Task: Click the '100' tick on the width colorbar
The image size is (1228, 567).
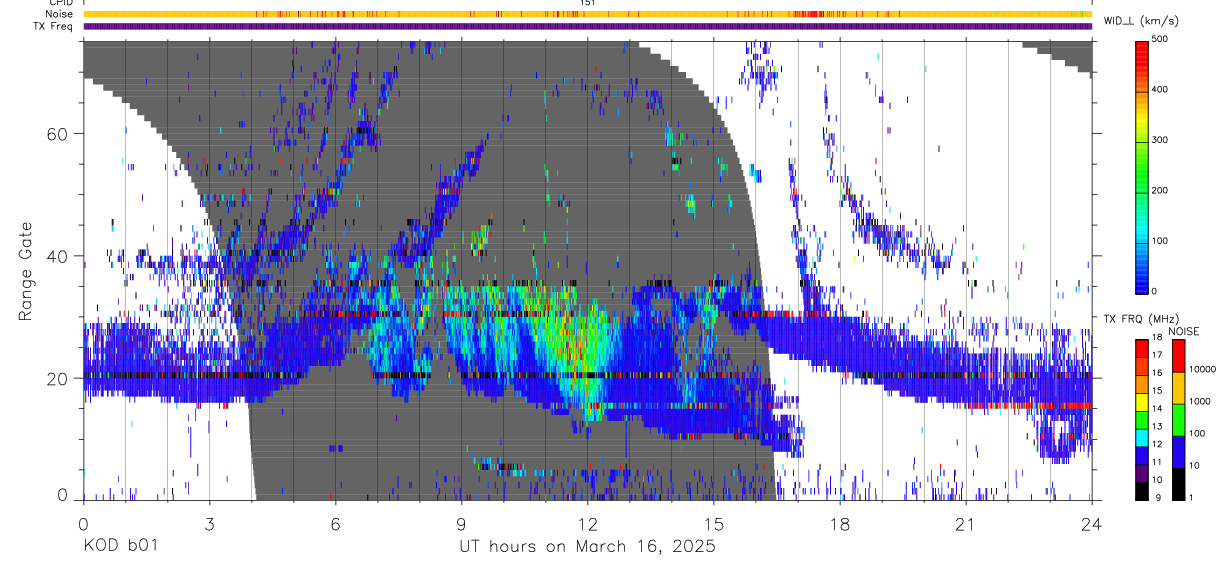Action: (1162, 241)
